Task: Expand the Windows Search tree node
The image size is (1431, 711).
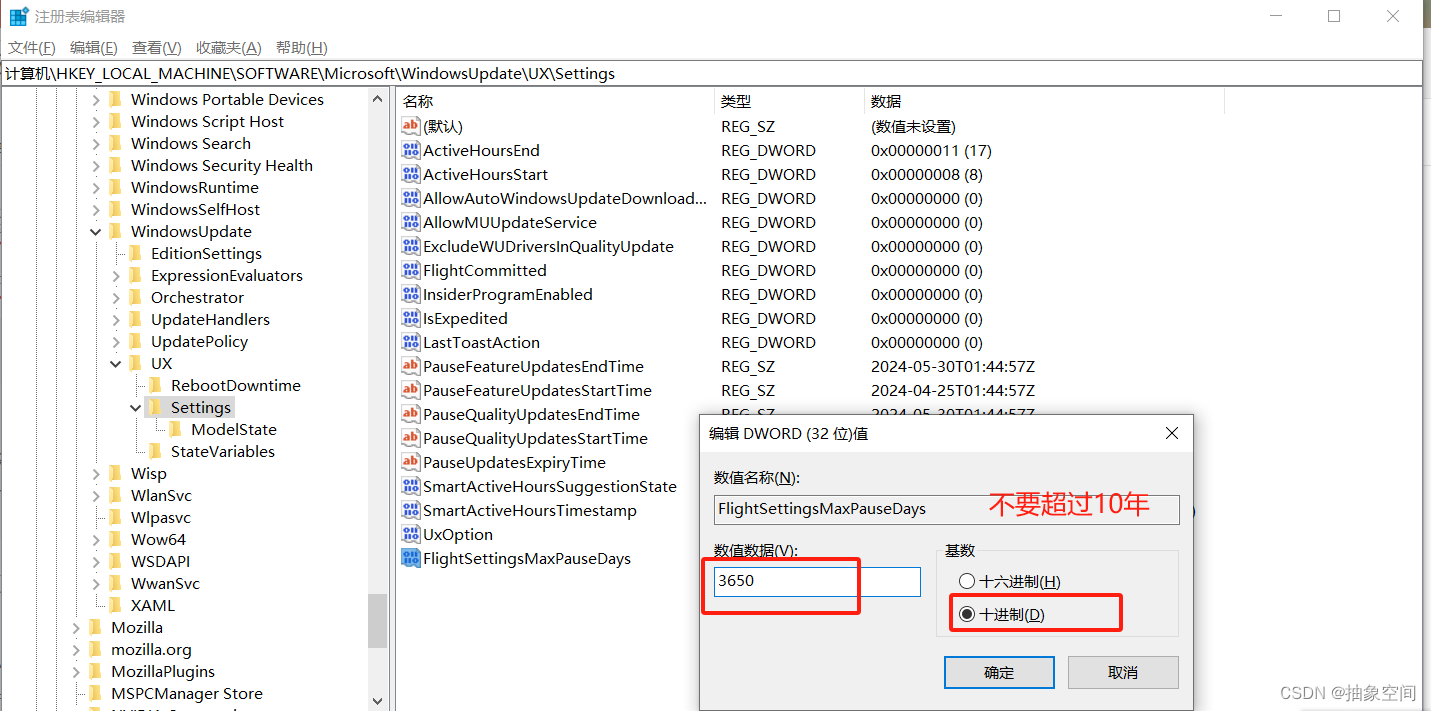Action: (96, 143)
